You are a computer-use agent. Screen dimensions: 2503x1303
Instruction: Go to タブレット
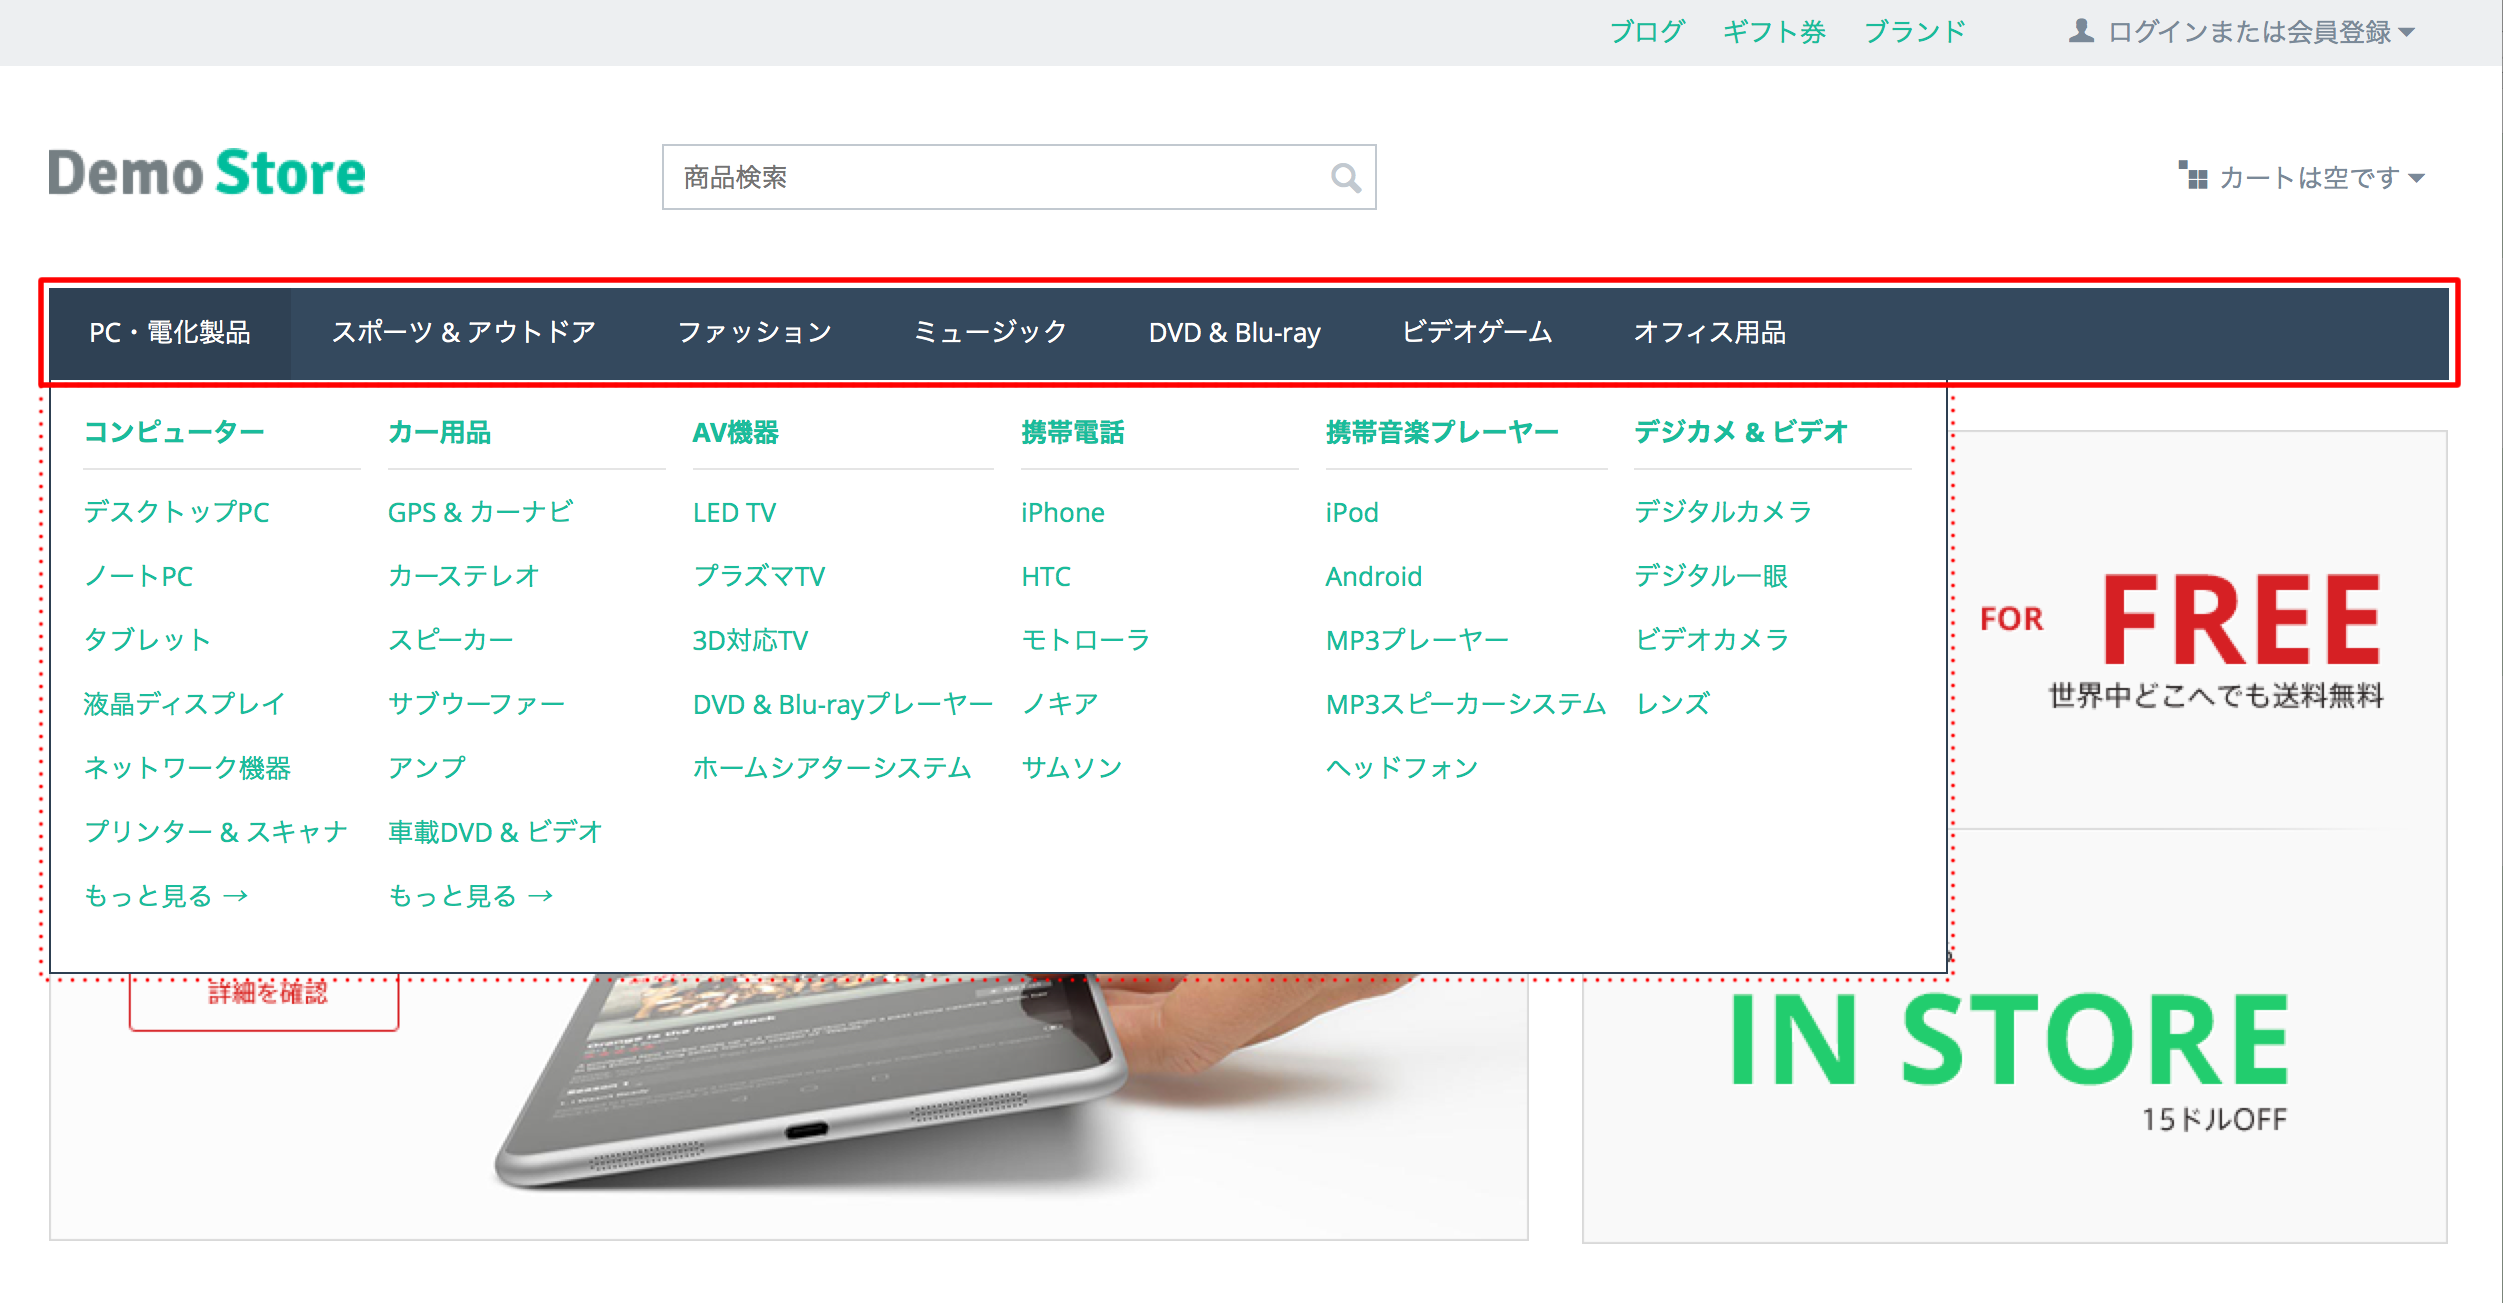pyautogui.click(x=148, y=641)
